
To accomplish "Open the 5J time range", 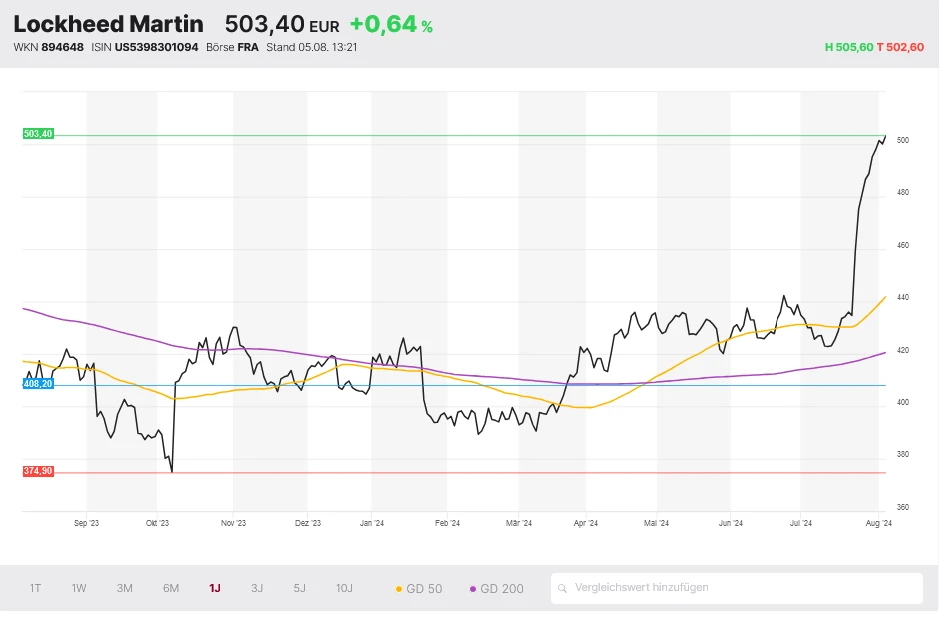I will pos(299,588).
